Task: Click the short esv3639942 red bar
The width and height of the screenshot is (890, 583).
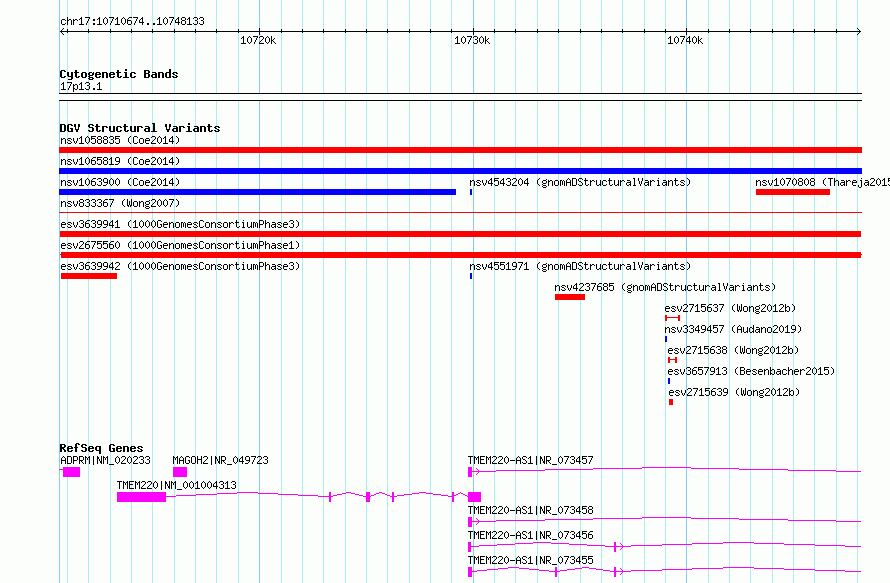Action: 89,276
